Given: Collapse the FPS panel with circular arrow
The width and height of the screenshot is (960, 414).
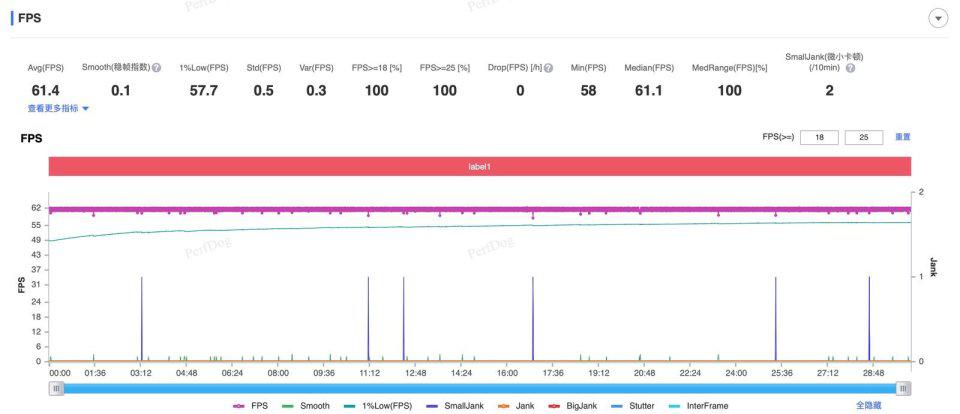Looking at the screenshot, I should (938, 18).
